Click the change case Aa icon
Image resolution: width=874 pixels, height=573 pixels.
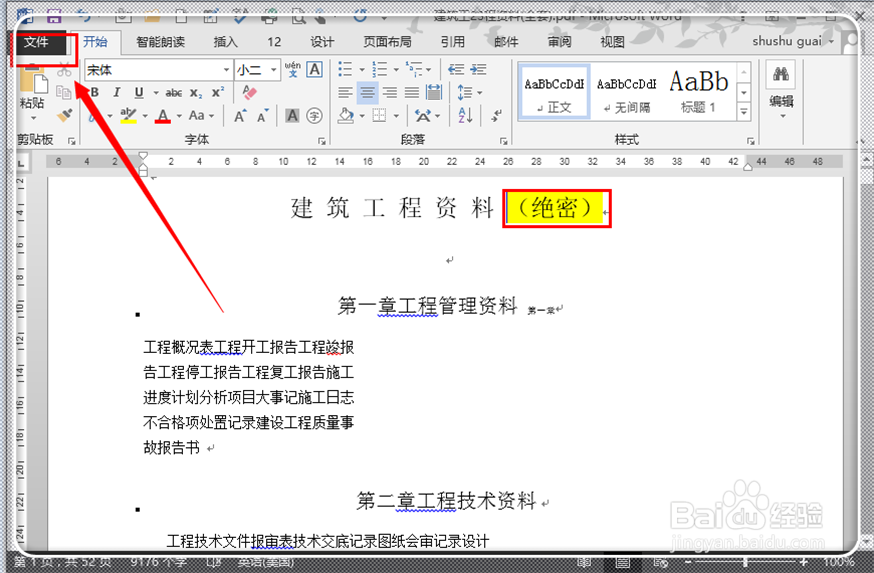point(197,115)
